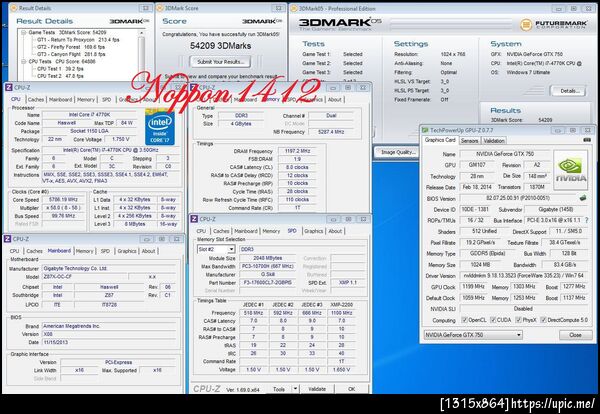Click the Bus Interface question mark in GPU-Z
600x414 pixels.
(x=587, y=220)
